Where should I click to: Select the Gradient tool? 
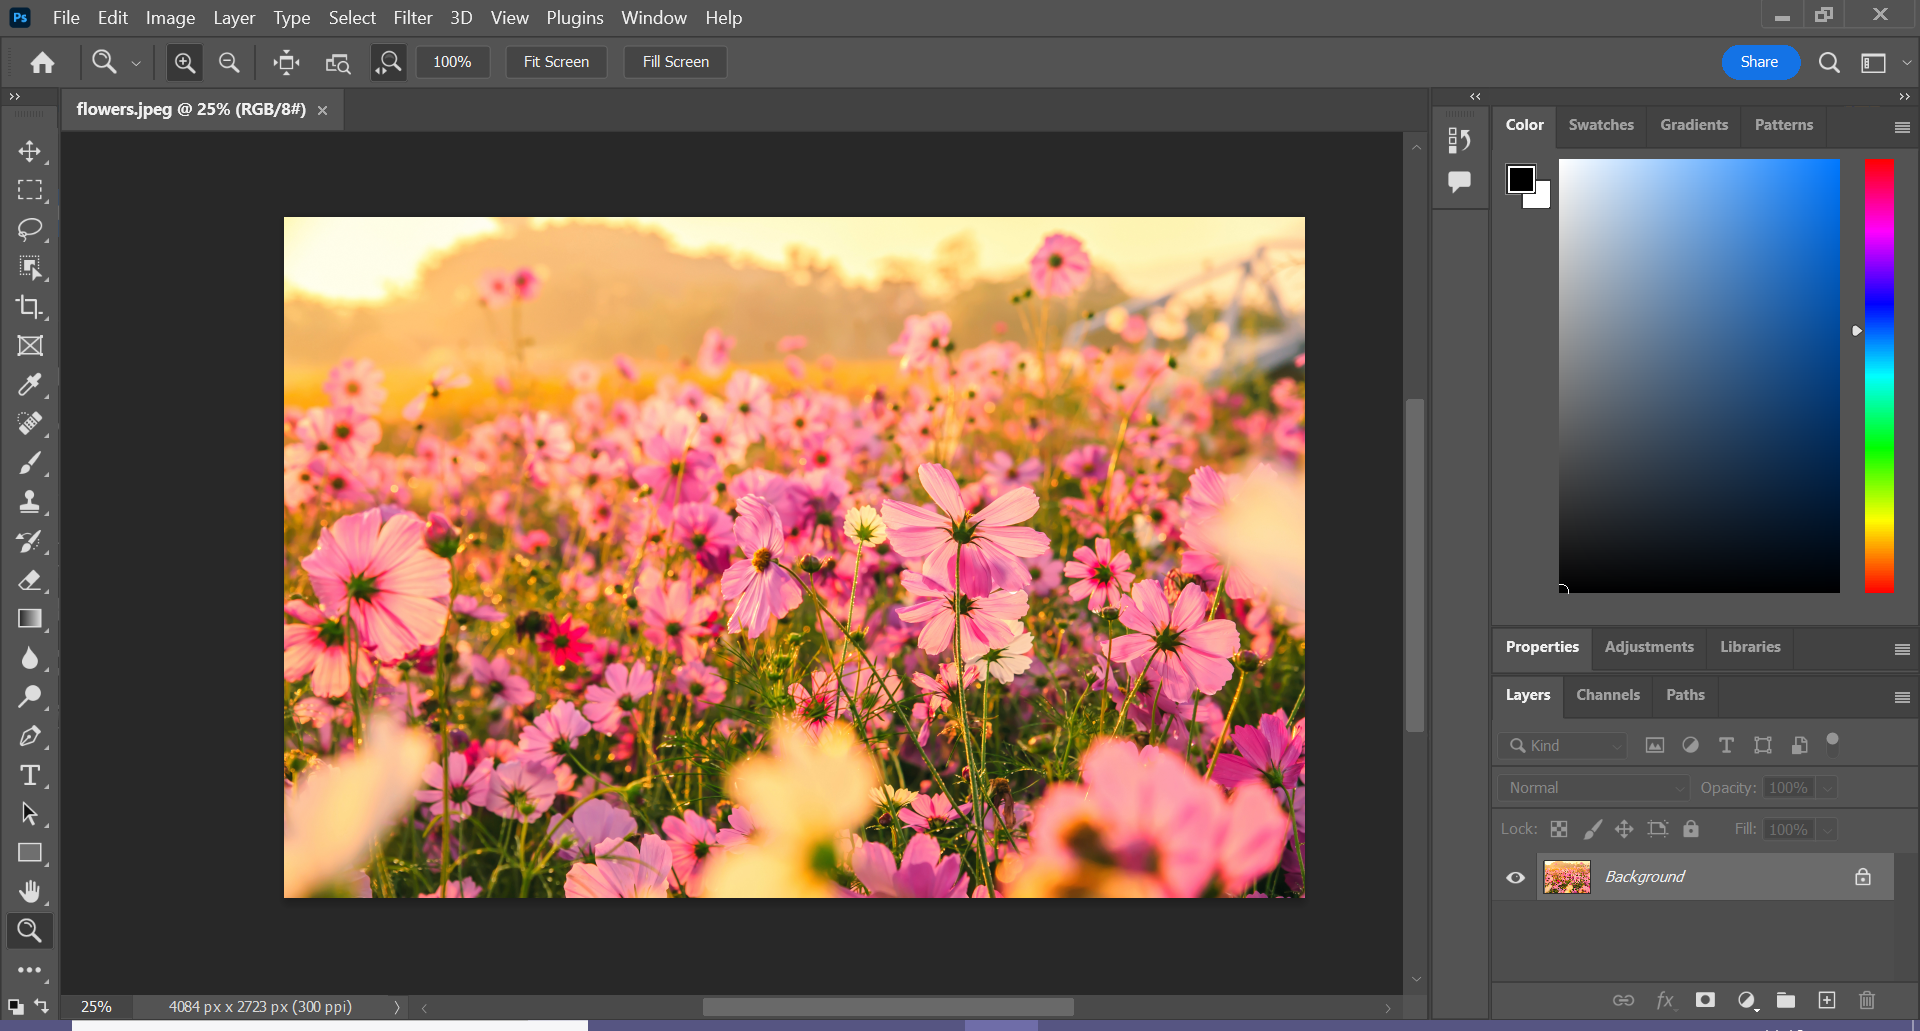pos(30,619)
